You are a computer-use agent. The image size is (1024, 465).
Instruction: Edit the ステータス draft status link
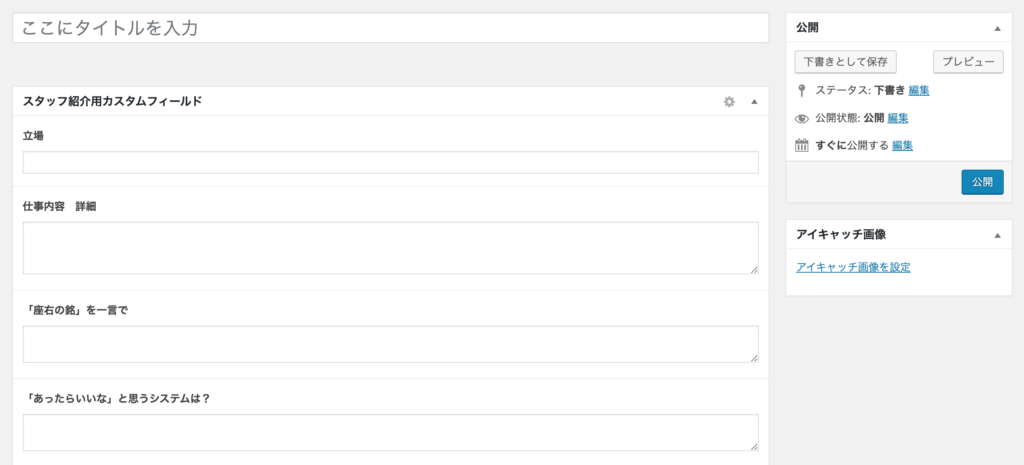click(919, 90)
